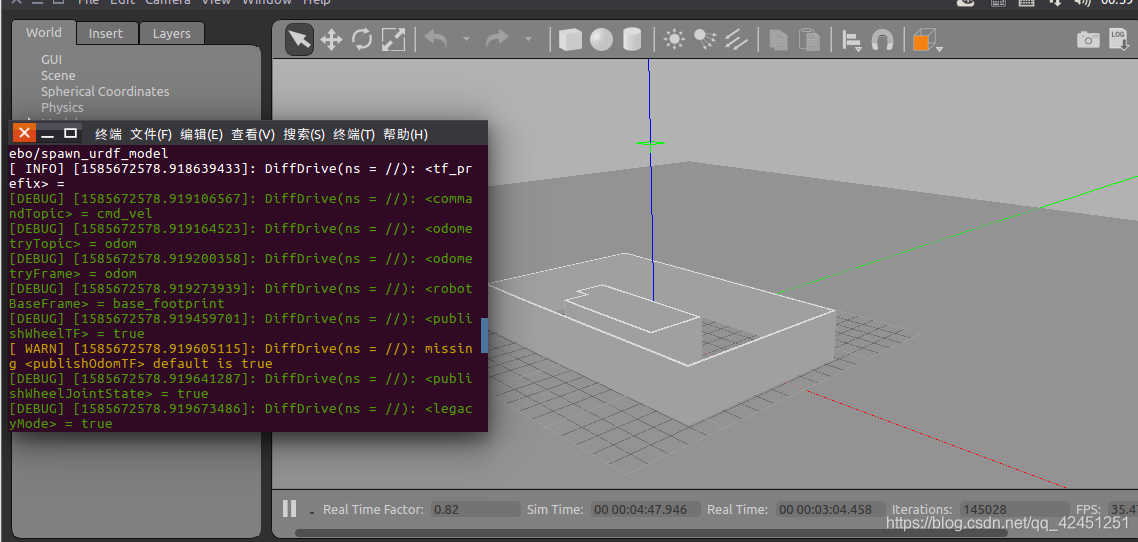Viewport: 1138px width, 542px height.
Task: Open the undo history dropdown arrow
Action: click(x=466, y=39)
